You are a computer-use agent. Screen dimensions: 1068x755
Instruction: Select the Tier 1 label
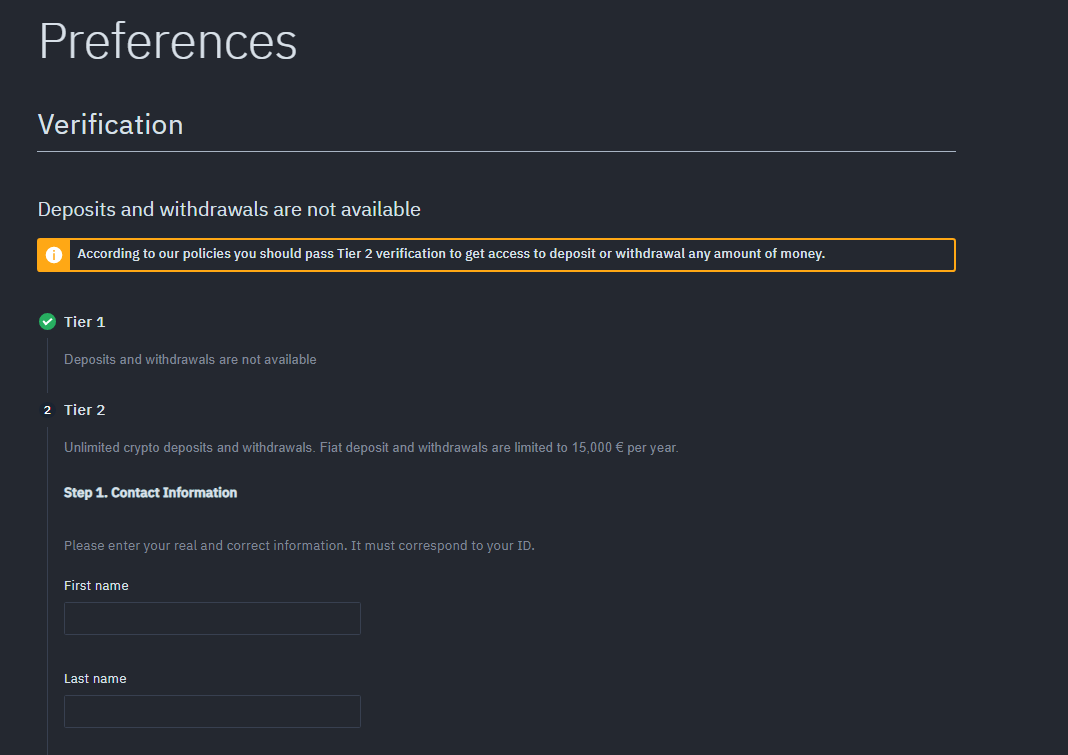pos(85,322)
